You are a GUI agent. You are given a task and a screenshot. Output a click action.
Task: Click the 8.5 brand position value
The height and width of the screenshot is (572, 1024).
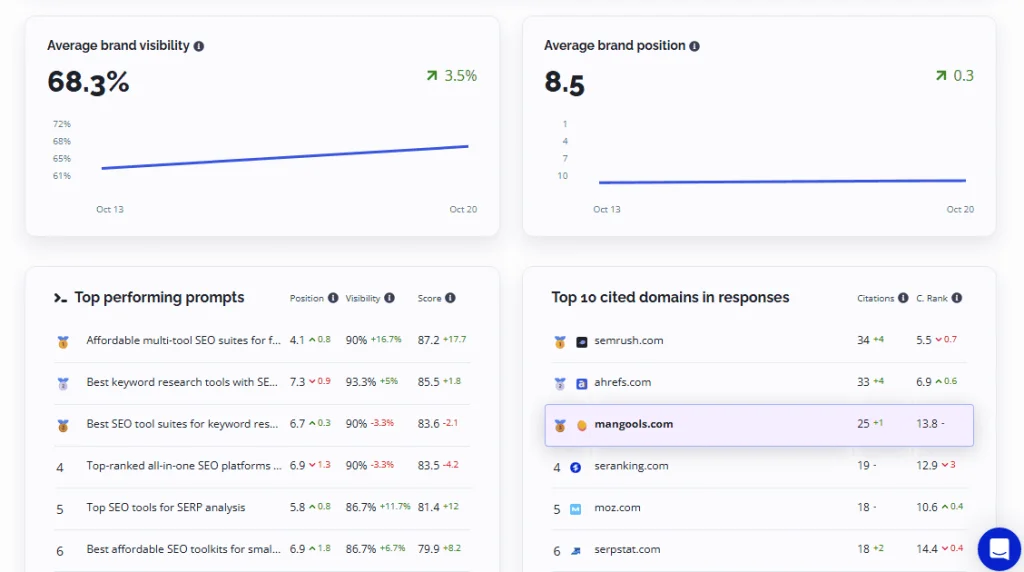(x=564, y=83)
